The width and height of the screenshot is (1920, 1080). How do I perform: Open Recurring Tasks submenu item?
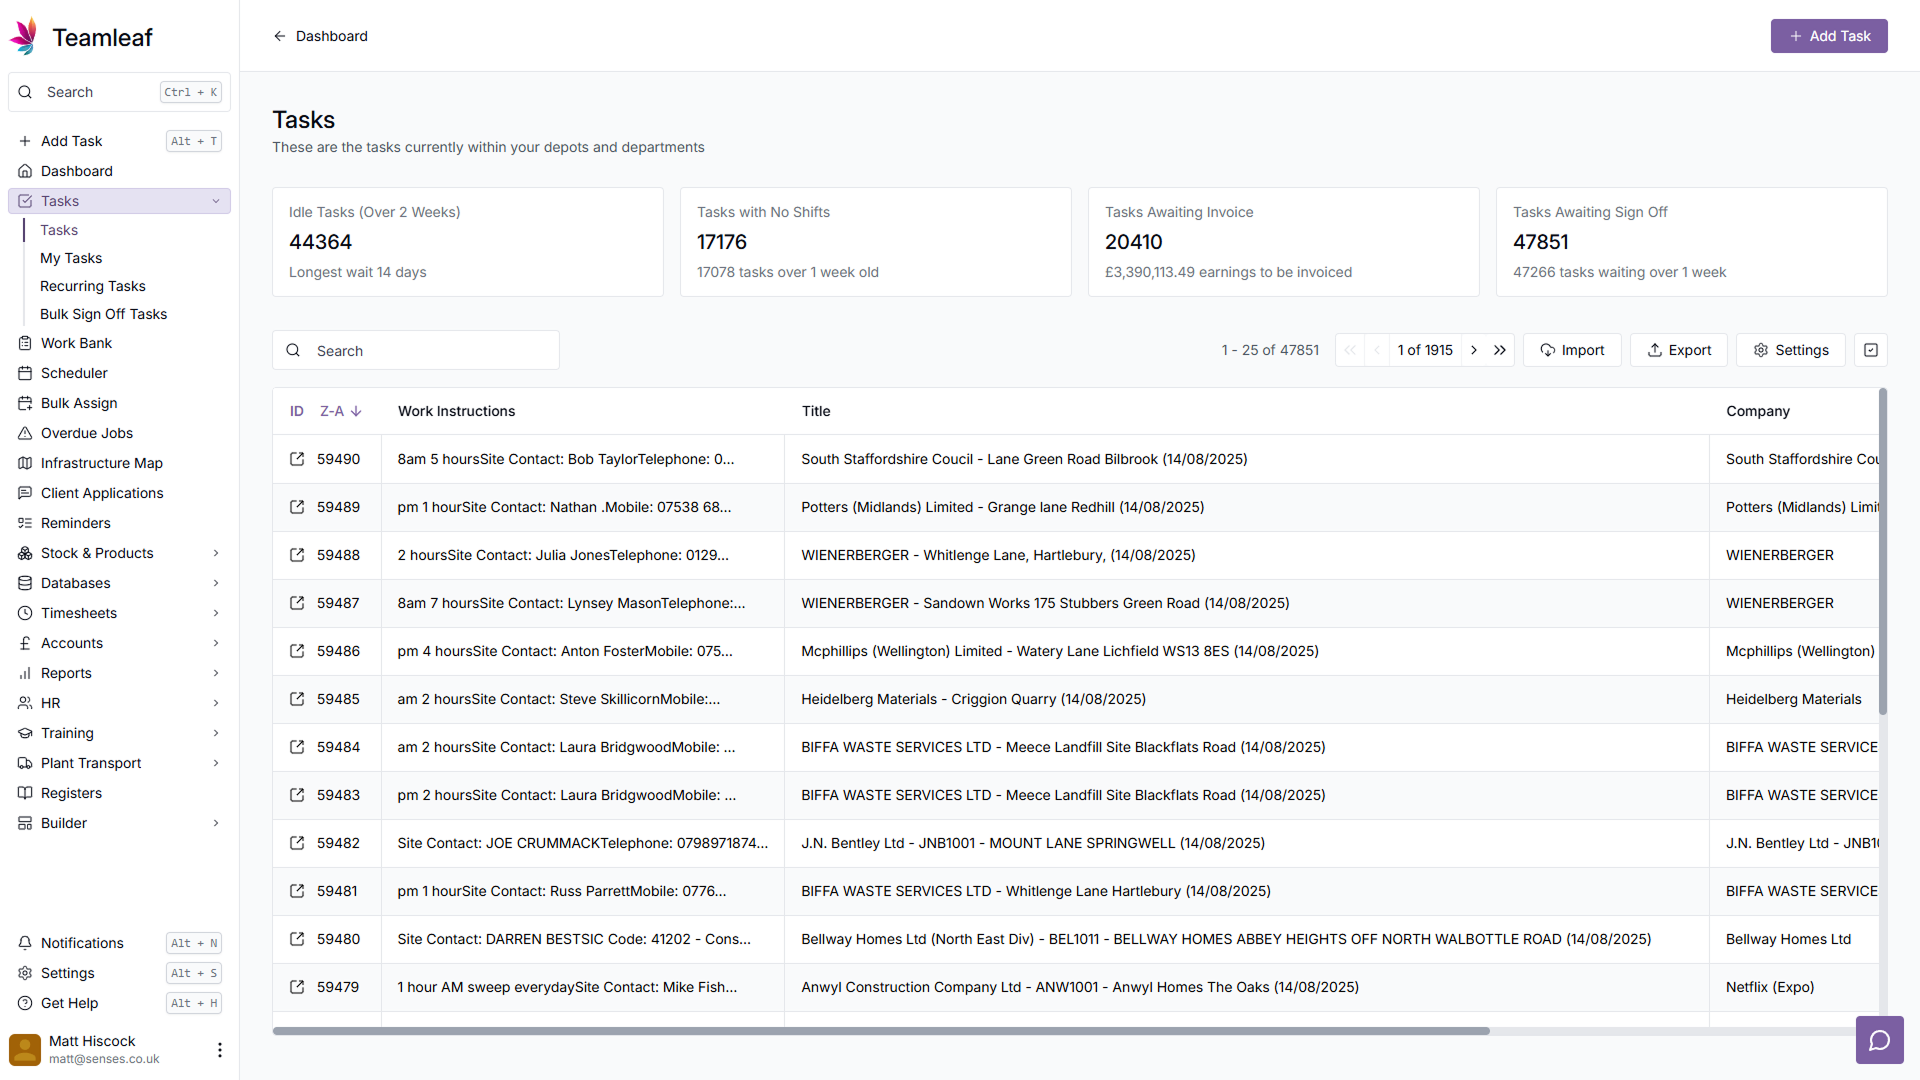pos(93,286)
